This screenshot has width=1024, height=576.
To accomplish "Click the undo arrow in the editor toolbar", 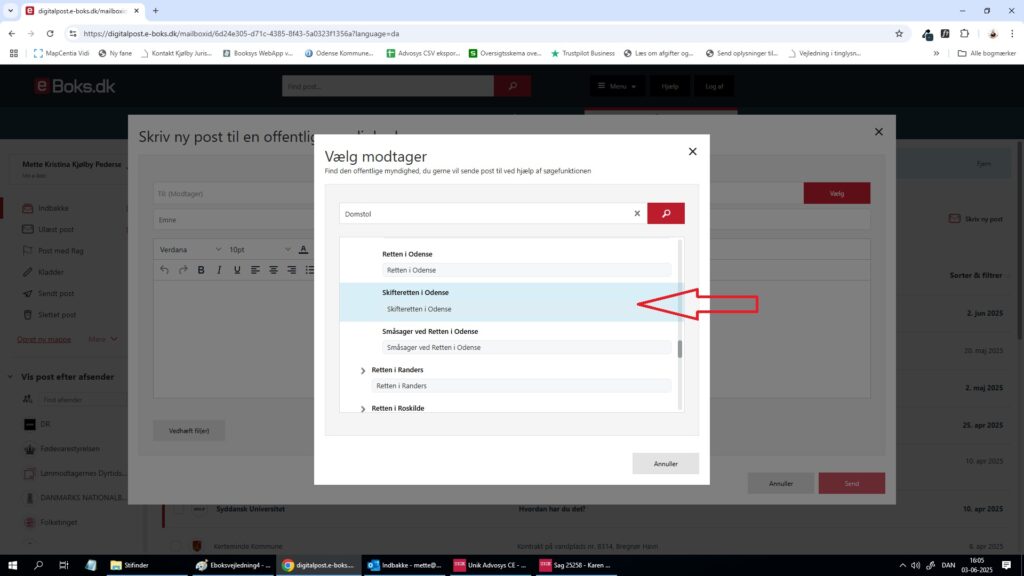I will click(165, 270).
